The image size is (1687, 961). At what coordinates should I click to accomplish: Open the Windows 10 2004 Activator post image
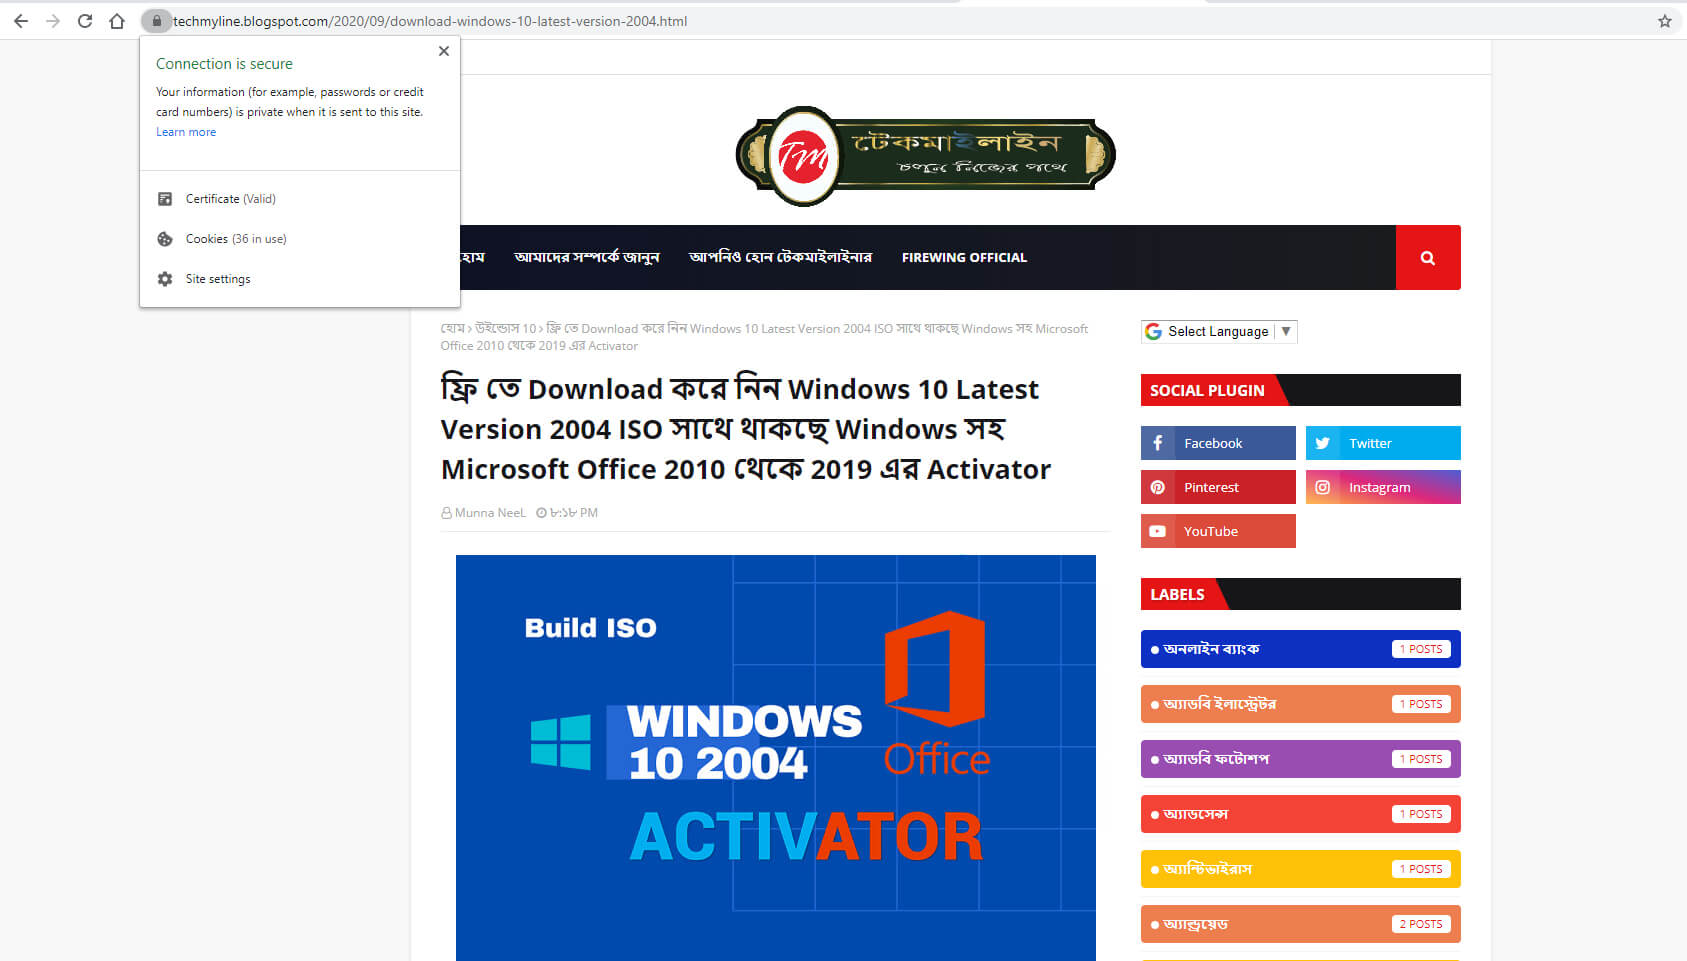coord(776,758)
